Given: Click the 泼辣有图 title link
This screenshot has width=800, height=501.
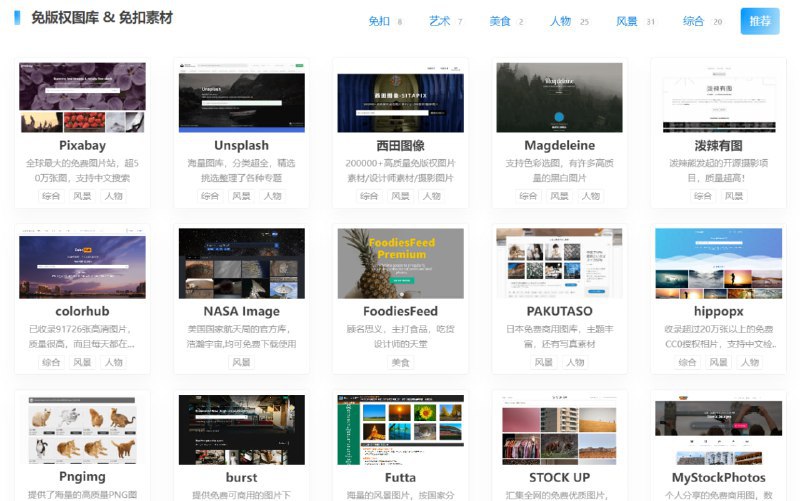Looking at the screenshot, I should point(718,145).
